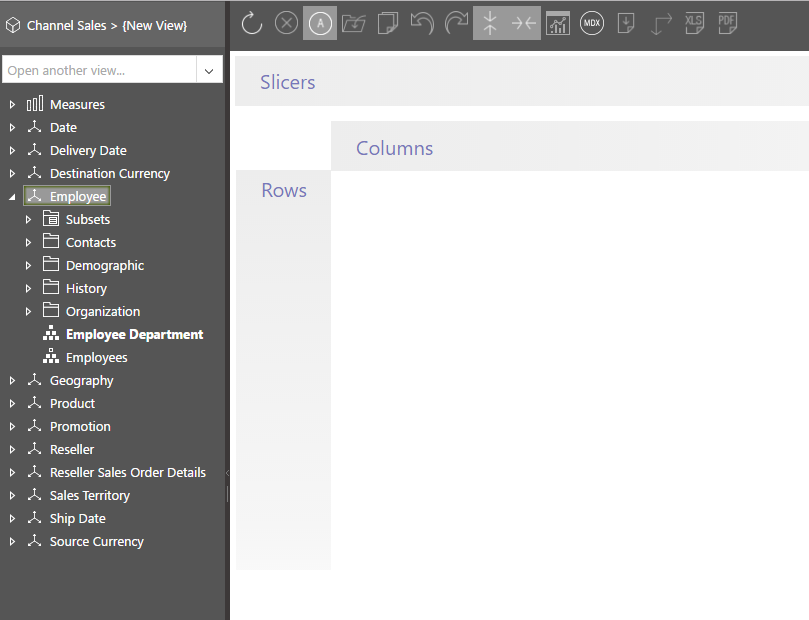The height and width of the screenshot is (620, 809).
Task: Click the Refresh view icon
Action: tap(252, 23)
